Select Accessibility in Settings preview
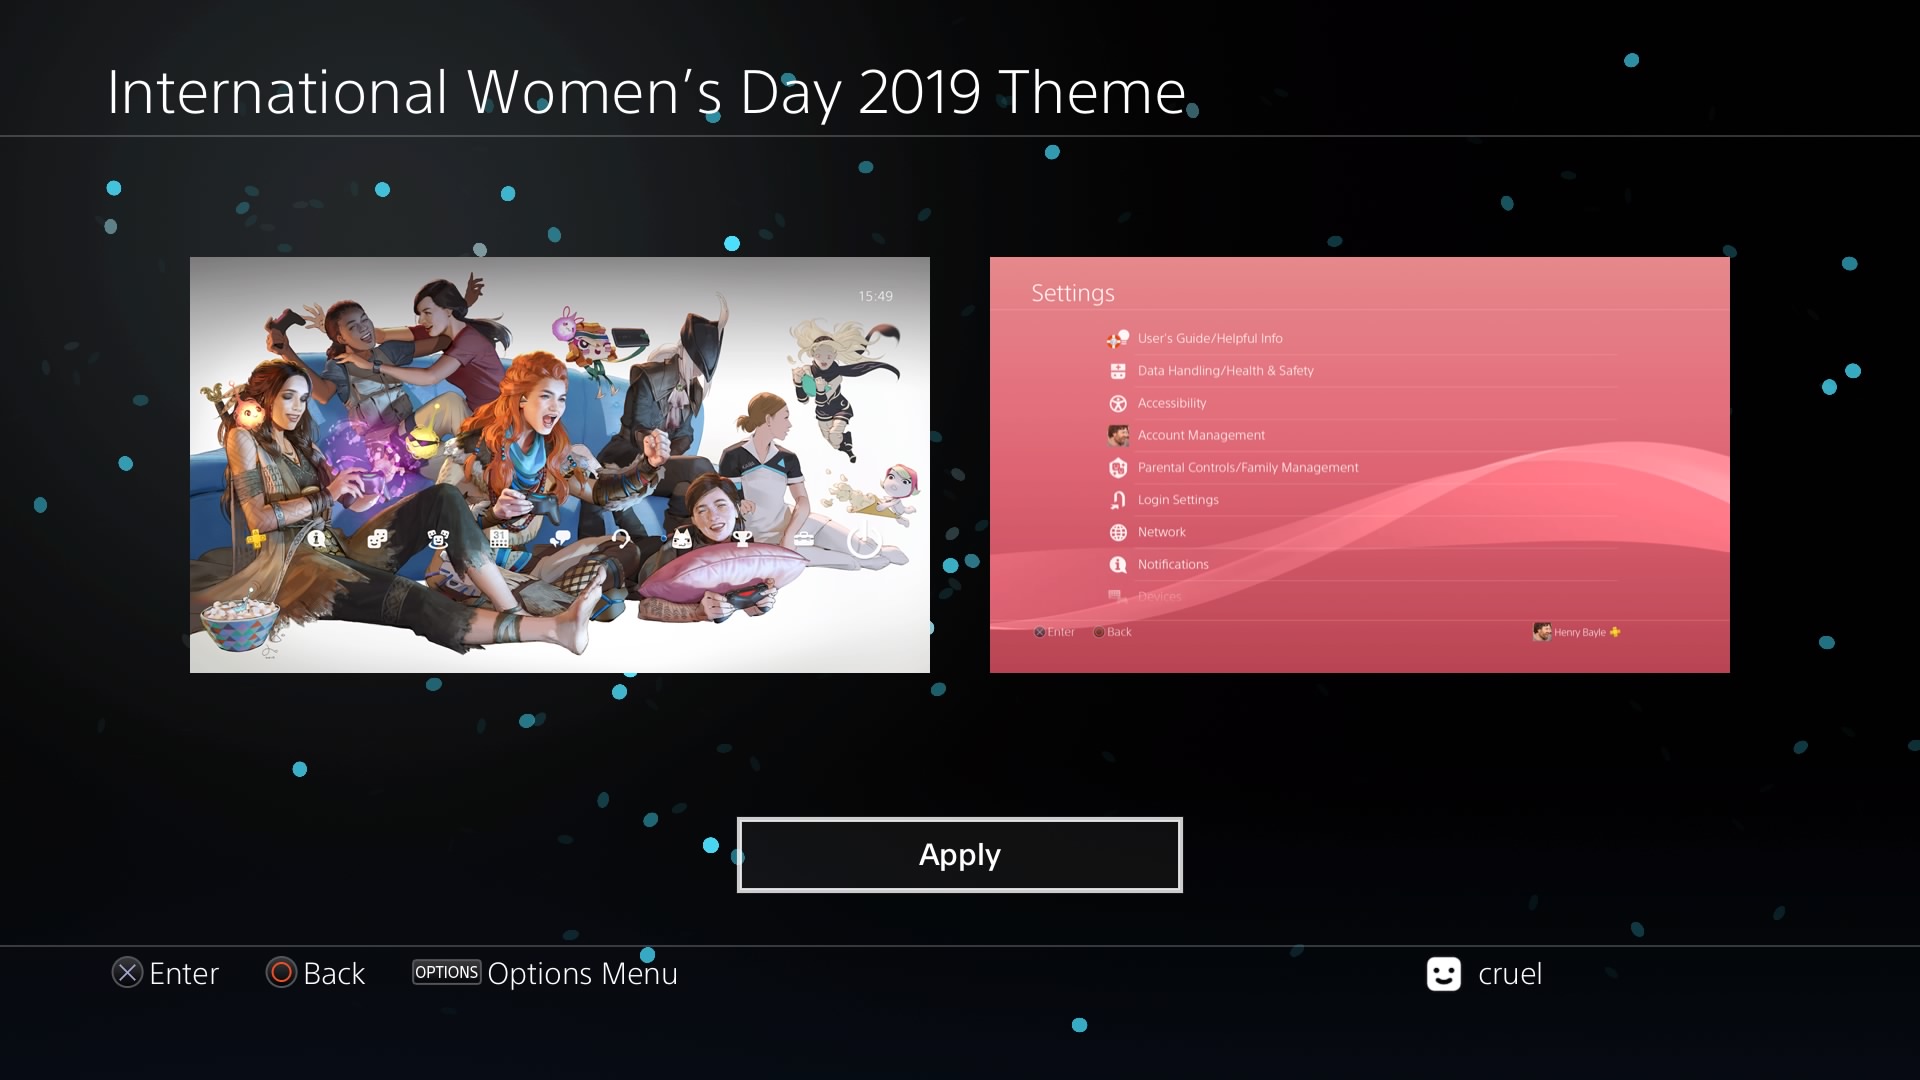 (1171, 403)
